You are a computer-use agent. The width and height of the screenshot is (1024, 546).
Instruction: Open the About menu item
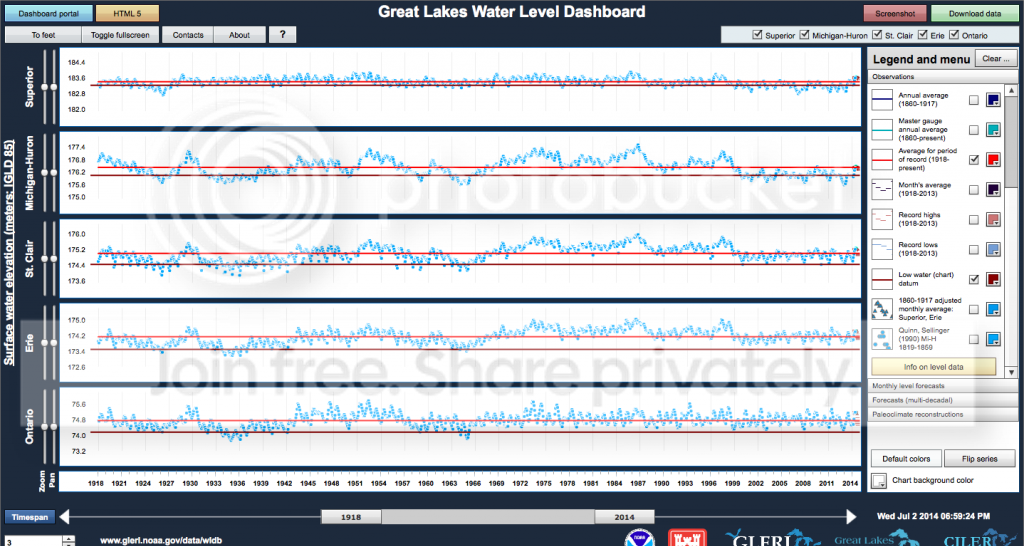tap(239, 35)
